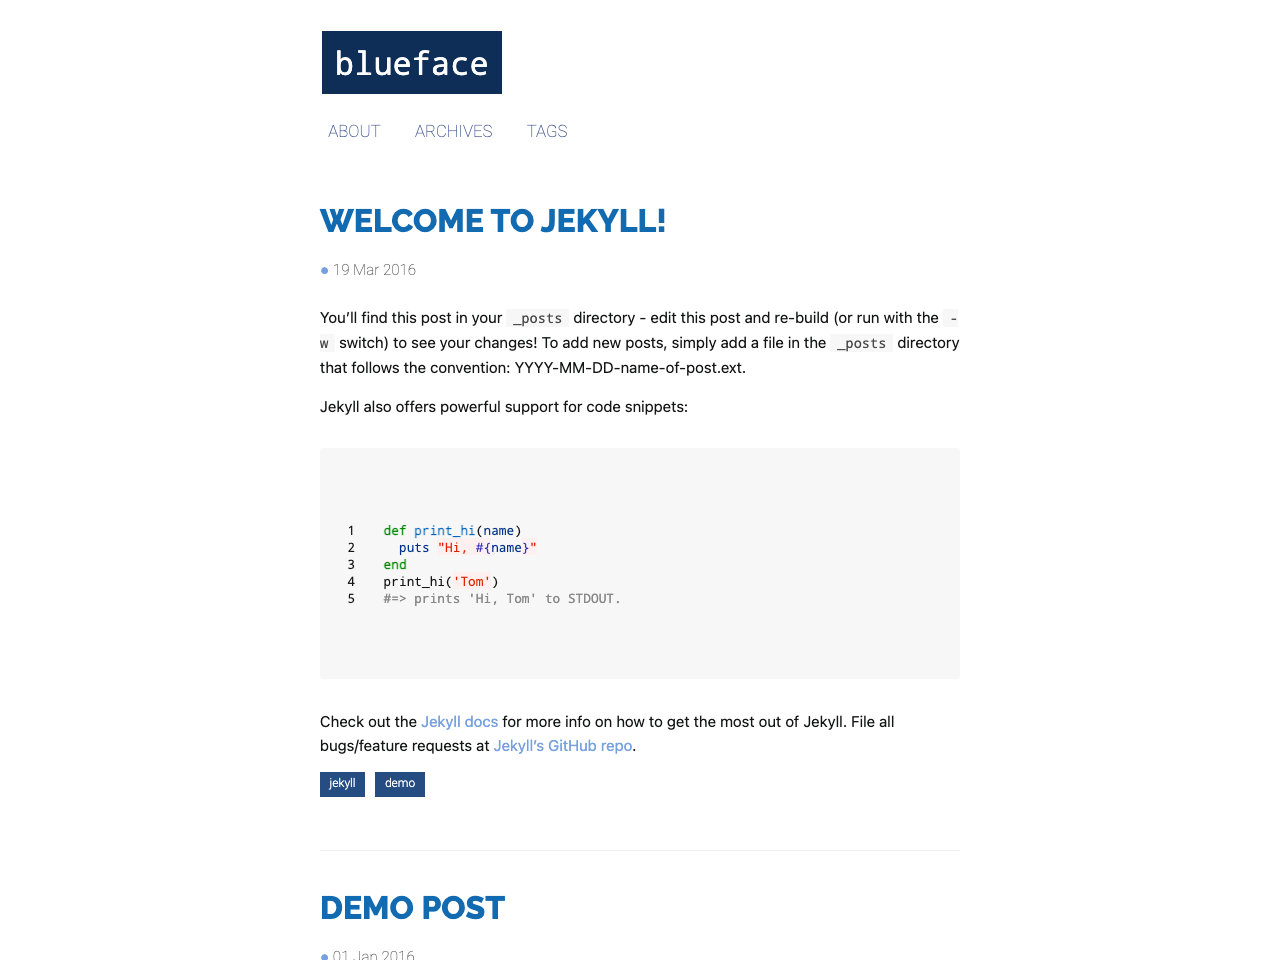
Task: Select the second _posts inline code box
Action: (860, 342)
